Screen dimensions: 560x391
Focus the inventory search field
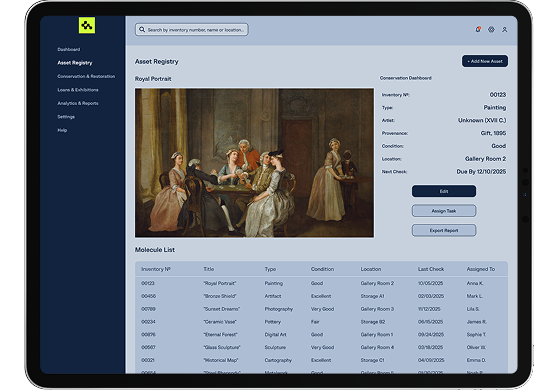coord(192,30)
